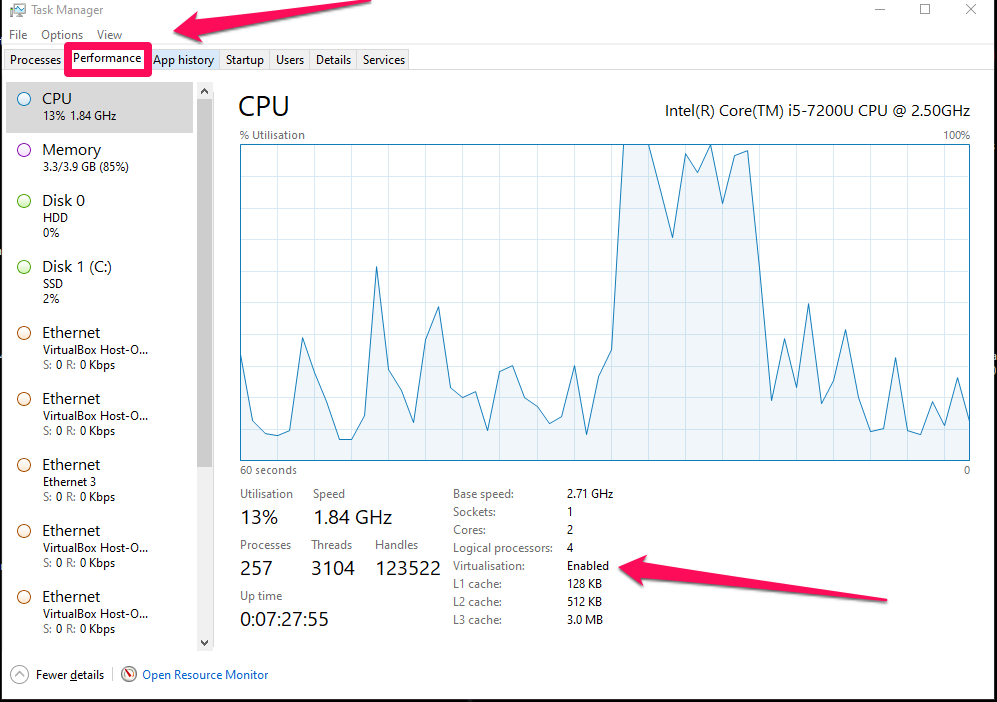This screenshot has width=997, height=702.
Task: Open the Options menu
Action: pos(62,34)
